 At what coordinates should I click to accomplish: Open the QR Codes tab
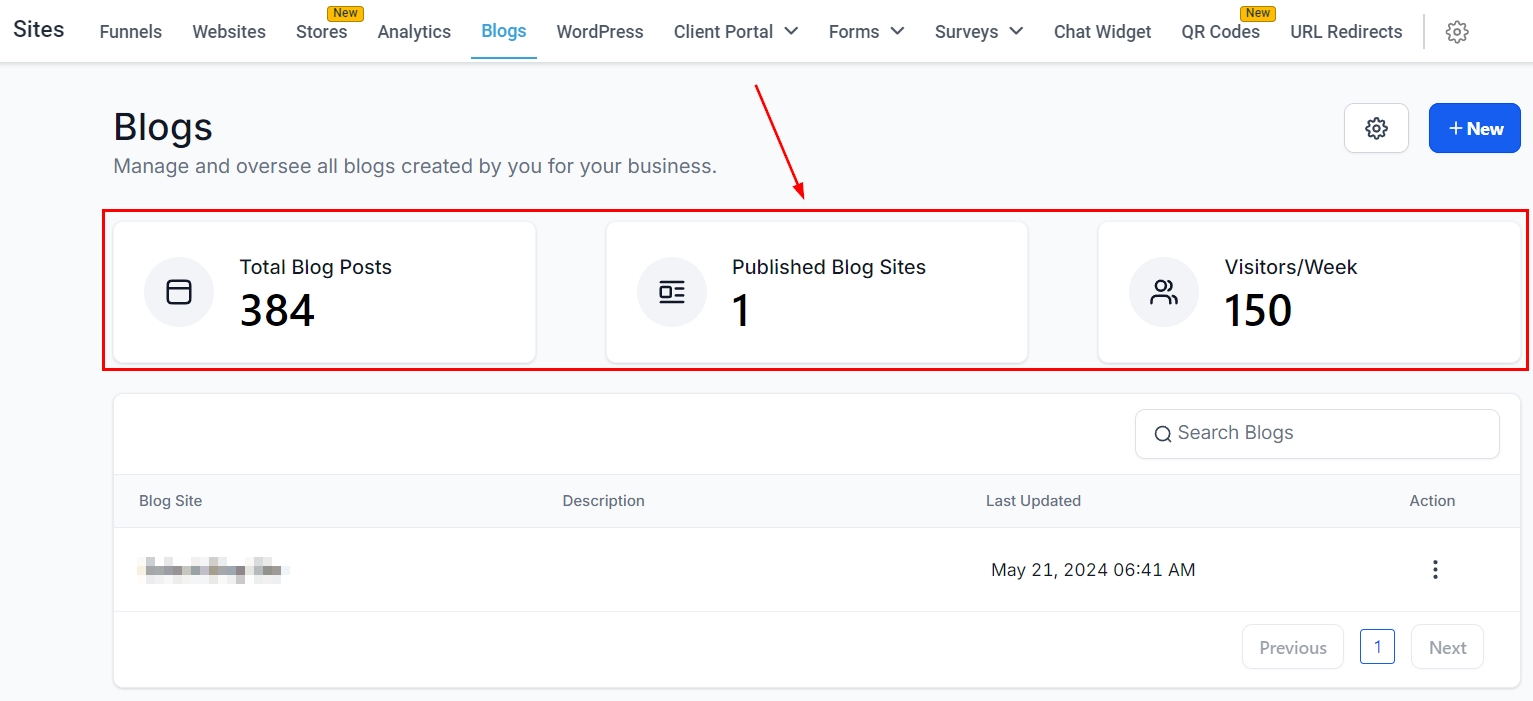(x=1220, y=32)
